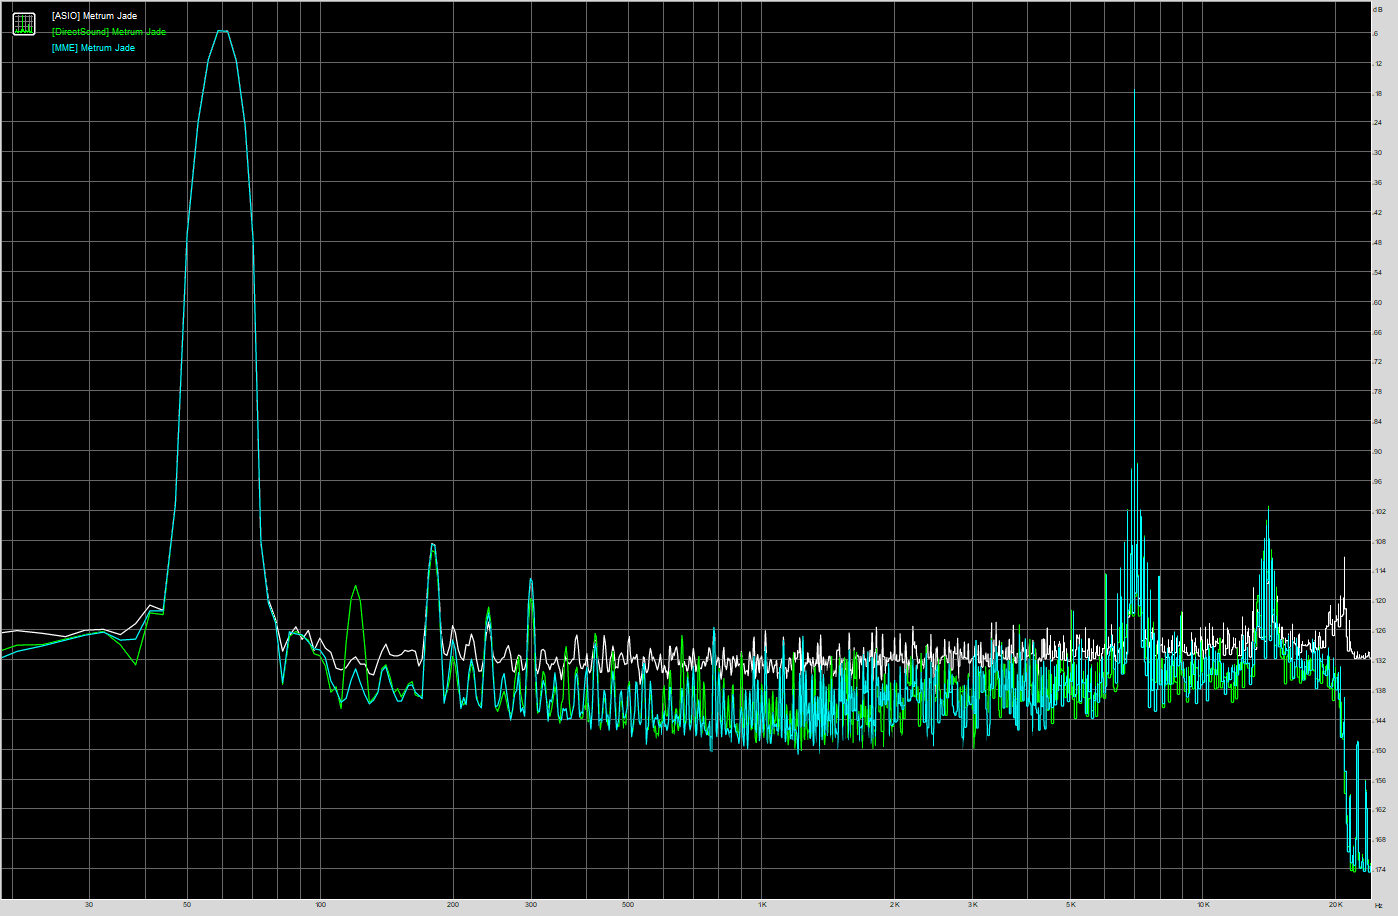Image resolution: width=1398 pixels, height=916 pixels.
Task: Enable the crossed-out [DirectSound] Metrum Jade trace
Action: click(105, 31)
